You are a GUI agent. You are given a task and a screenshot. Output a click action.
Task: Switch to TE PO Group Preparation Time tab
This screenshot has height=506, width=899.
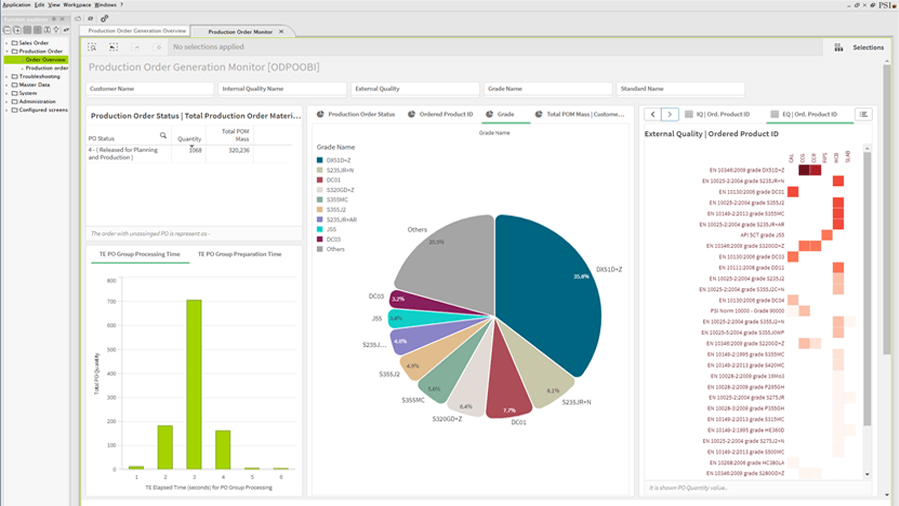[239, 254]
